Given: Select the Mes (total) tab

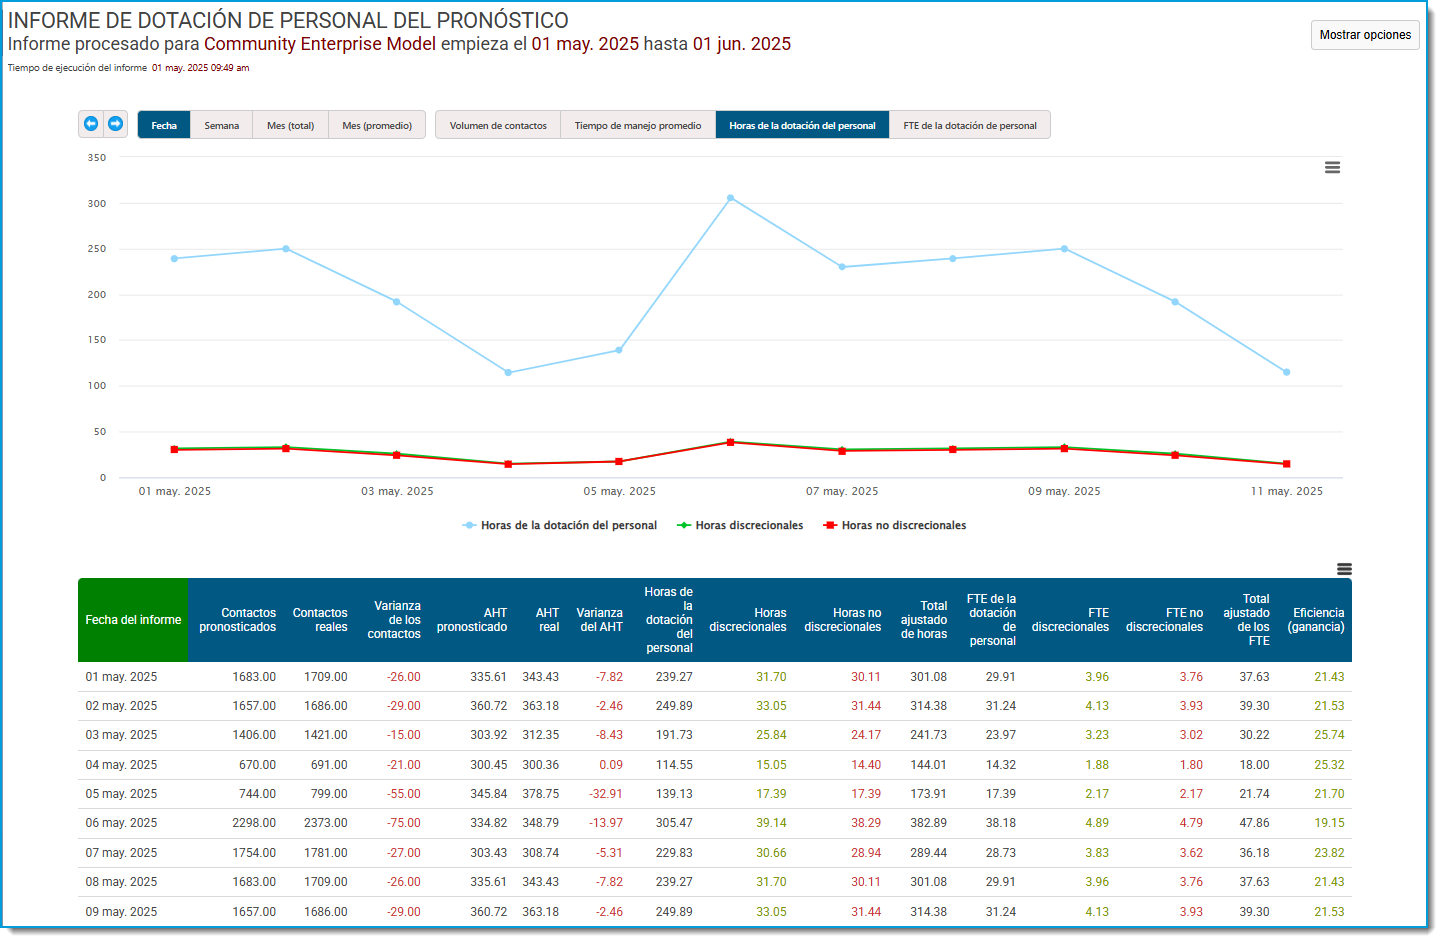Looking at the screenshot, I should click(291, 125).
